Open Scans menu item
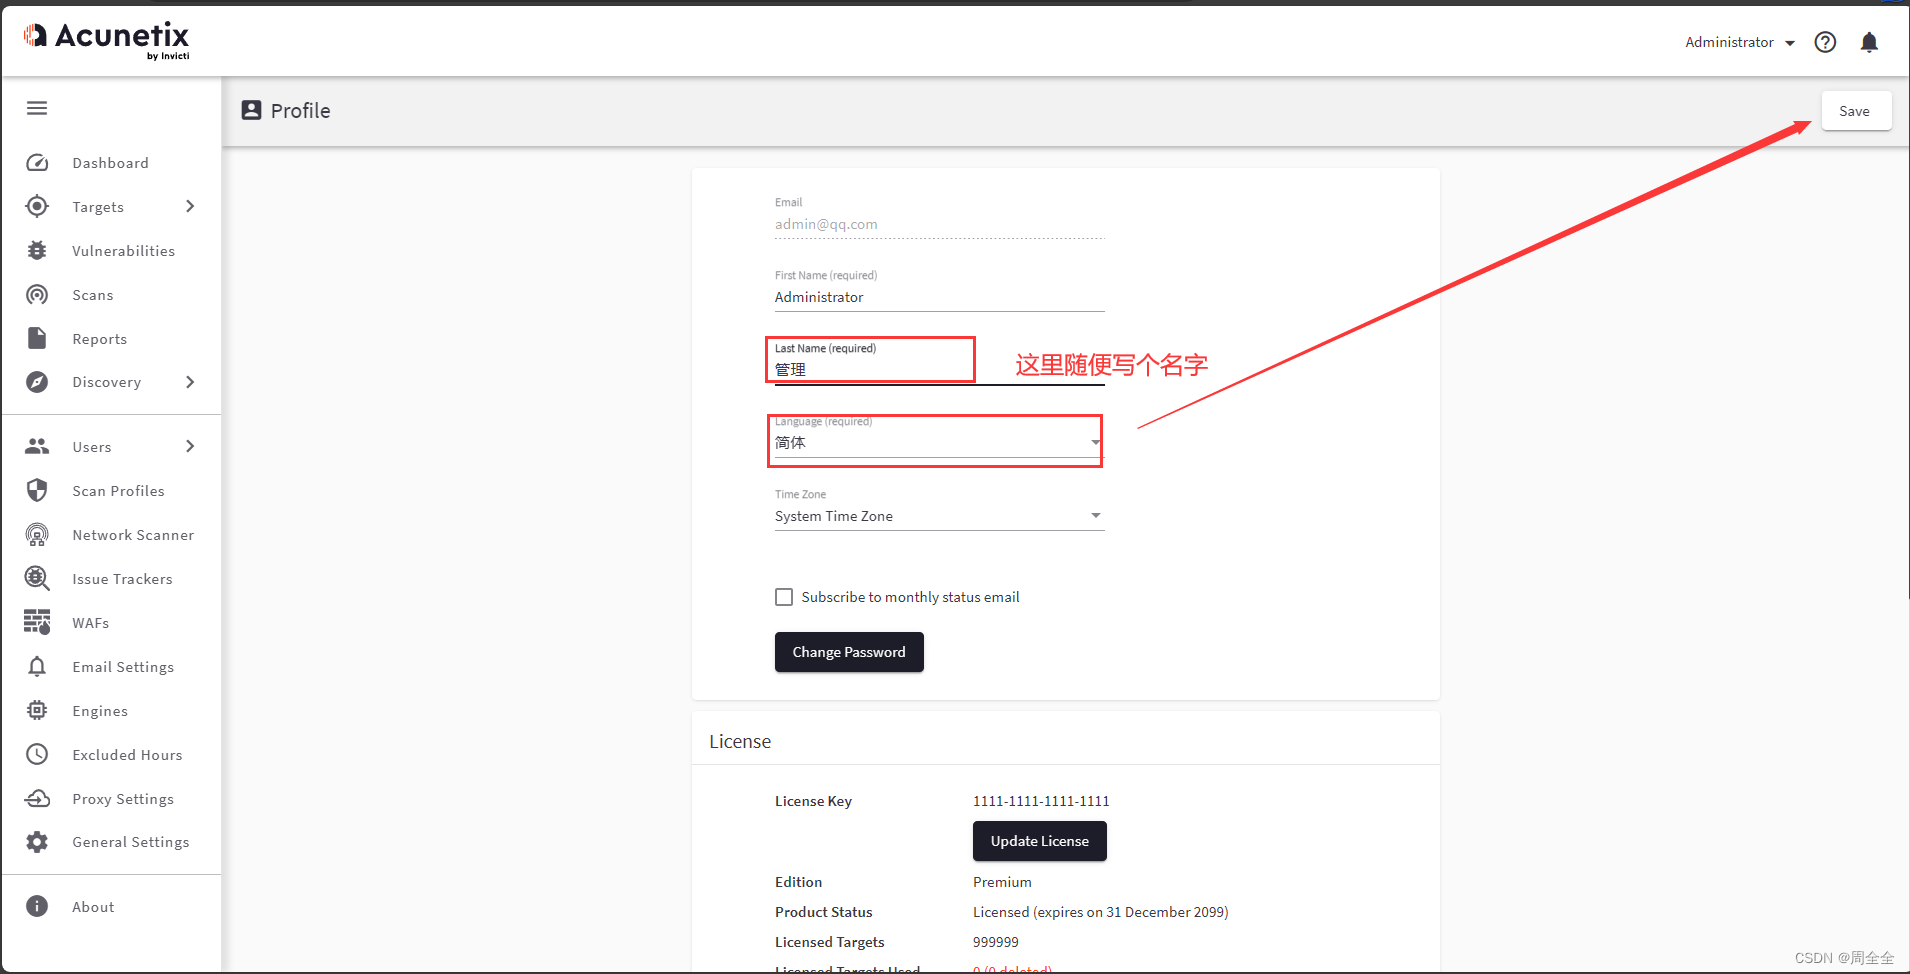The width and height of the screenshot is (1910, 974). (x=92, y=295)
